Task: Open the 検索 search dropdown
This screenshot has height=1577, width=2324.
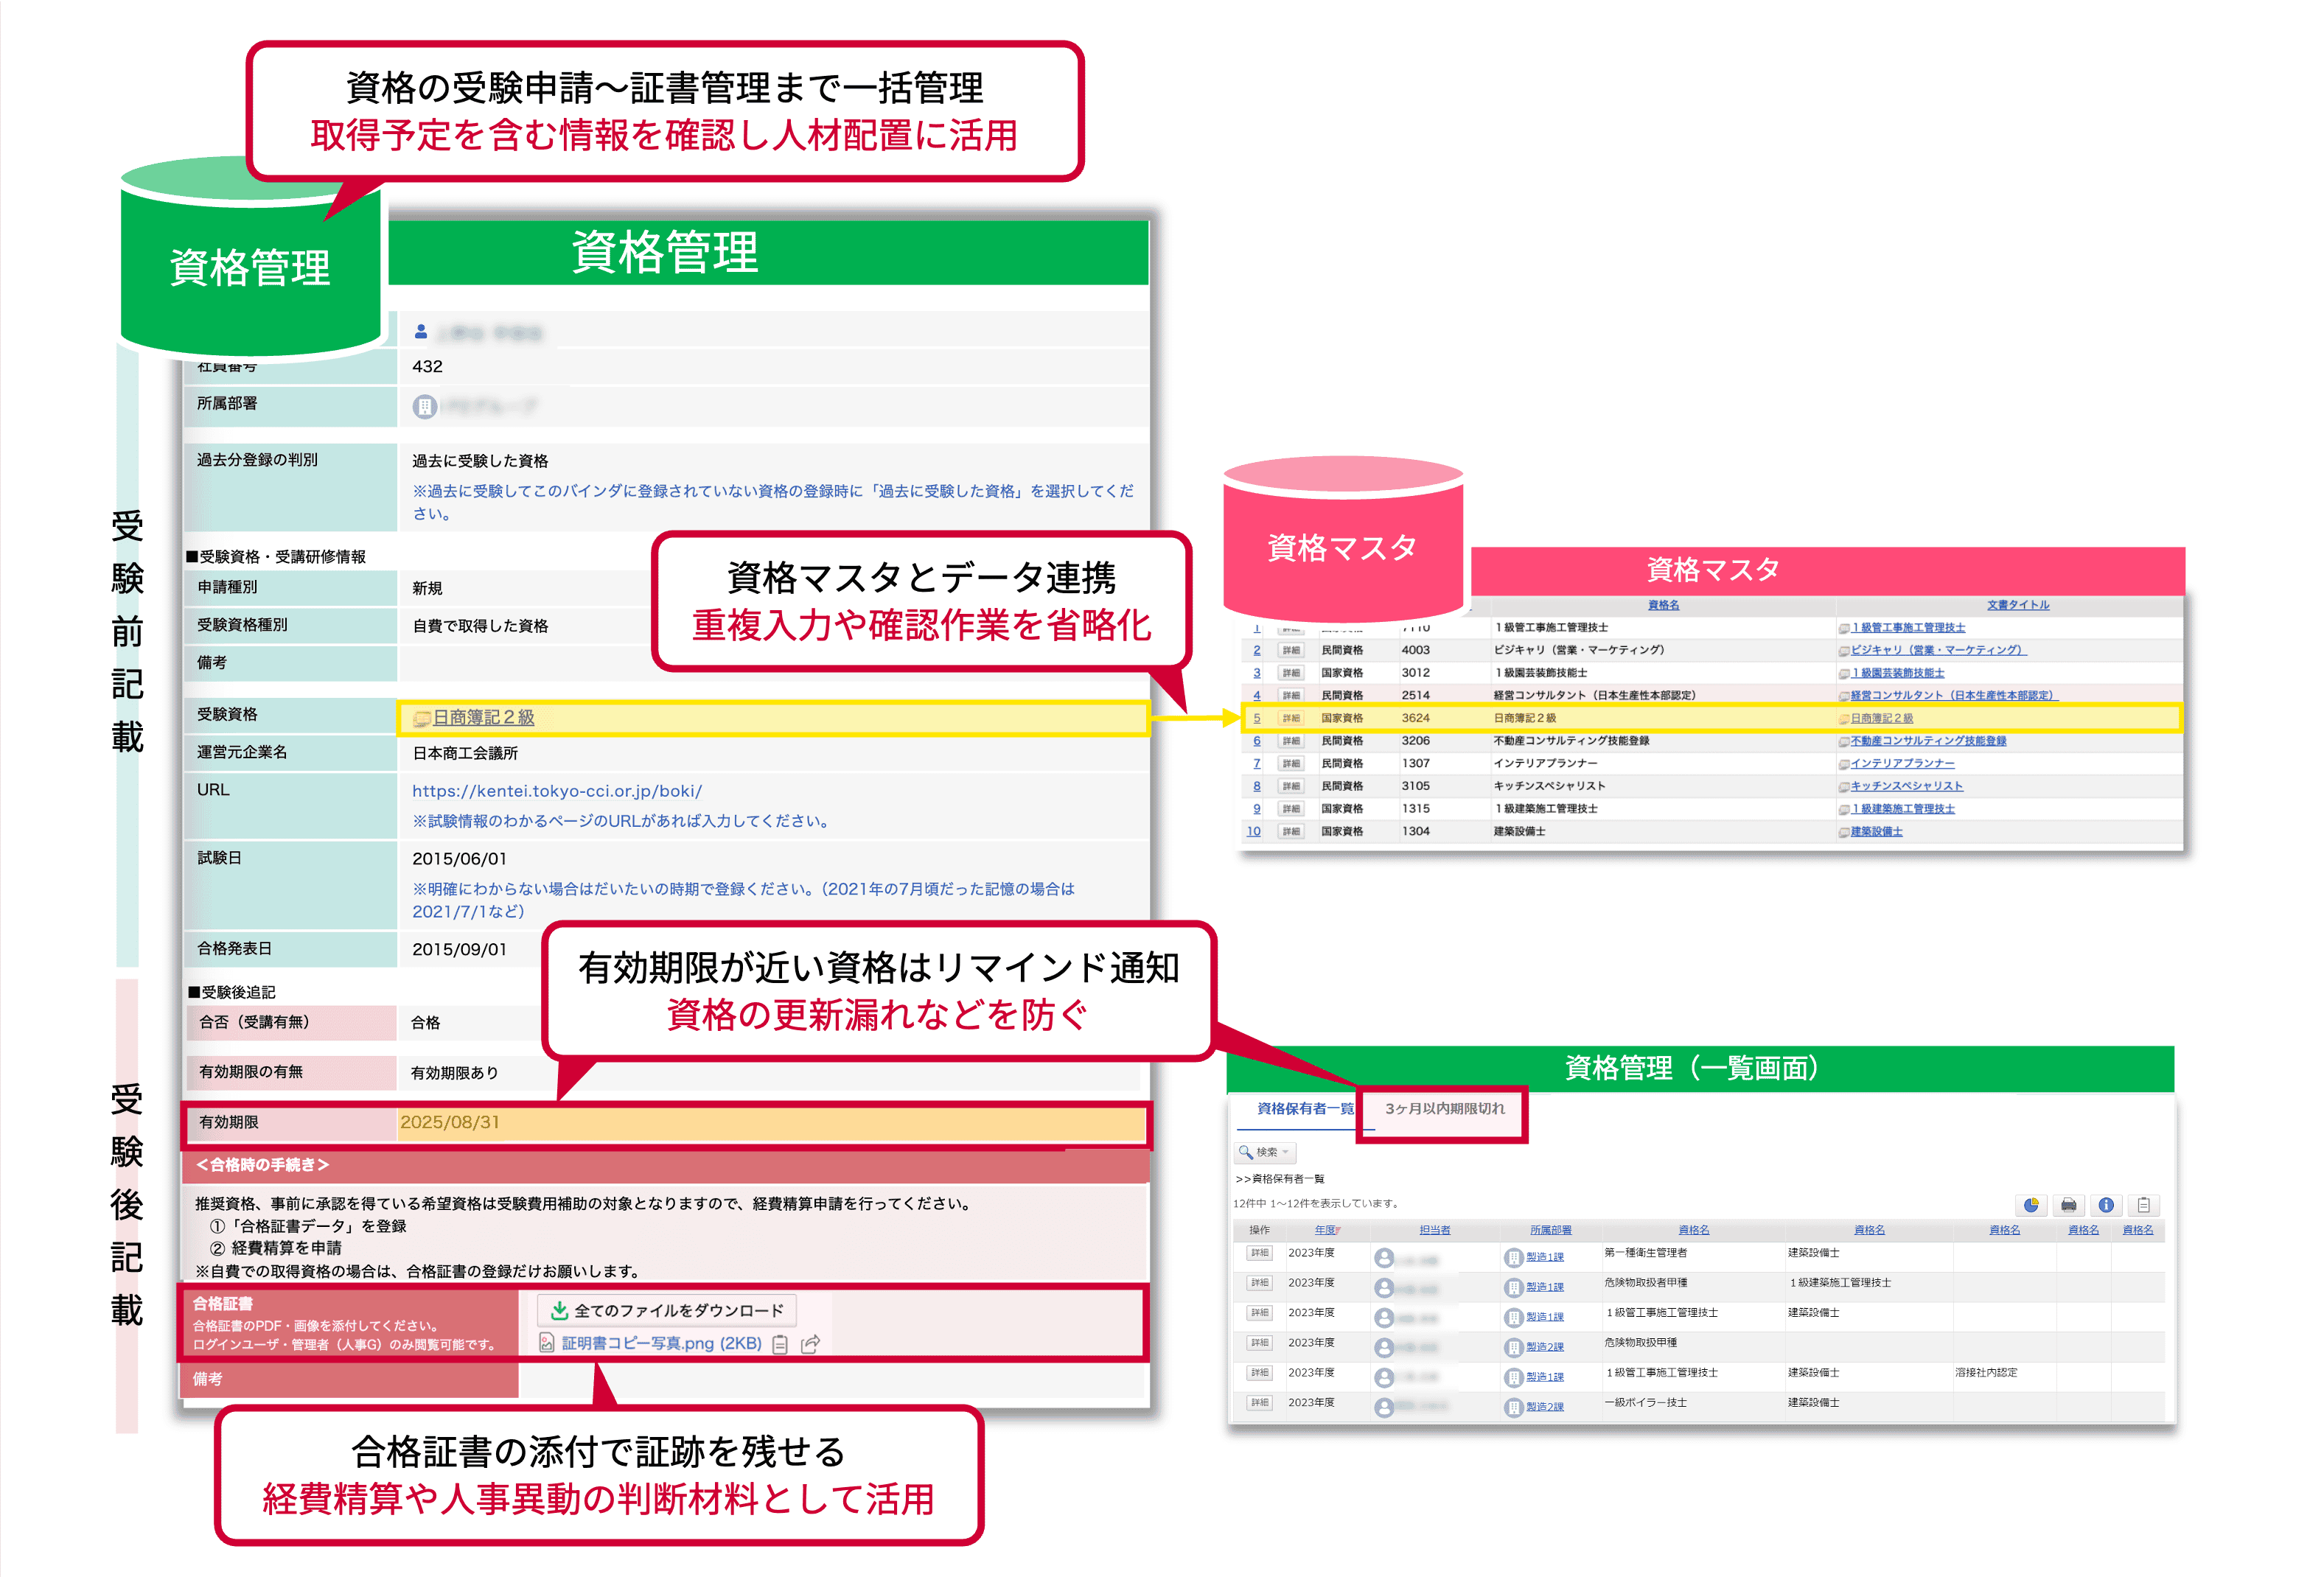Action: 1265,1152
